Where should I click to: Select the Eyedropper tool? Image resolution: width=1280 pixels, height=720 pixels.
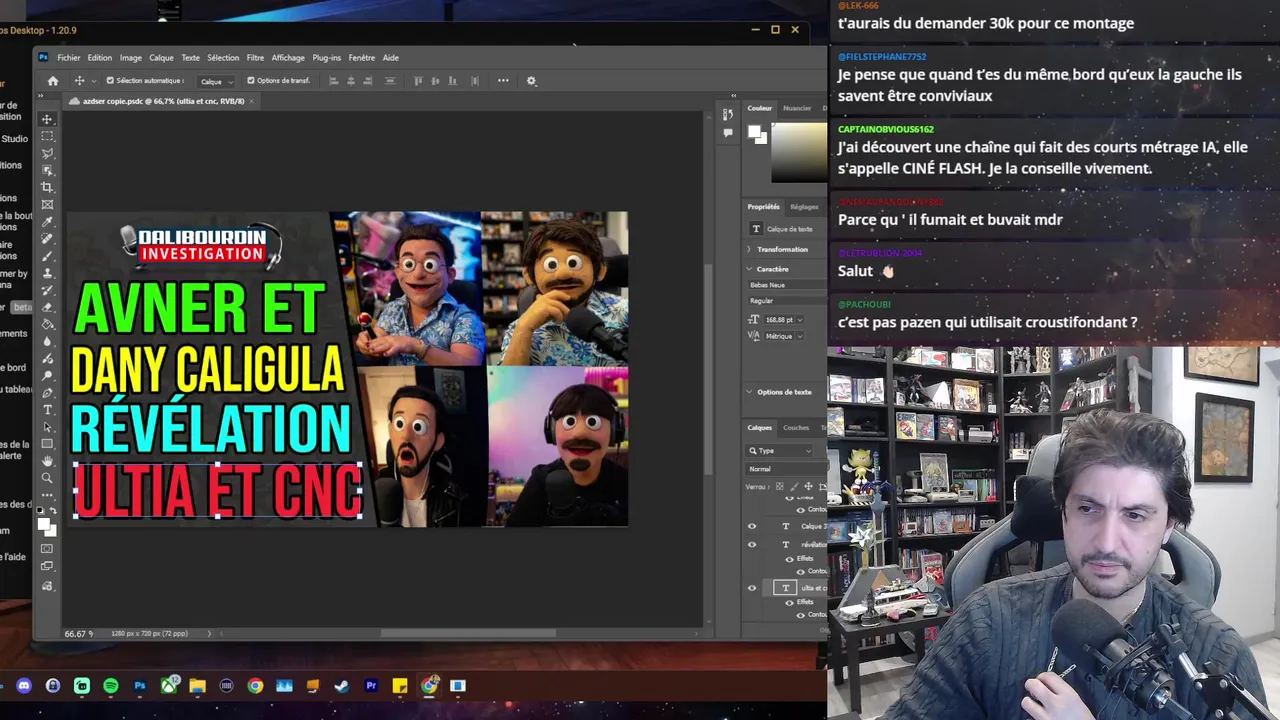(x=47, y=221)
